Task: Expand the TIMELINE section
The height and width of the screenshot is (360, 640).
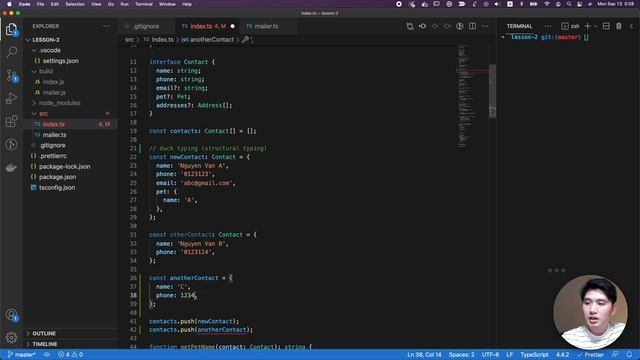Action: pos(44,344)
